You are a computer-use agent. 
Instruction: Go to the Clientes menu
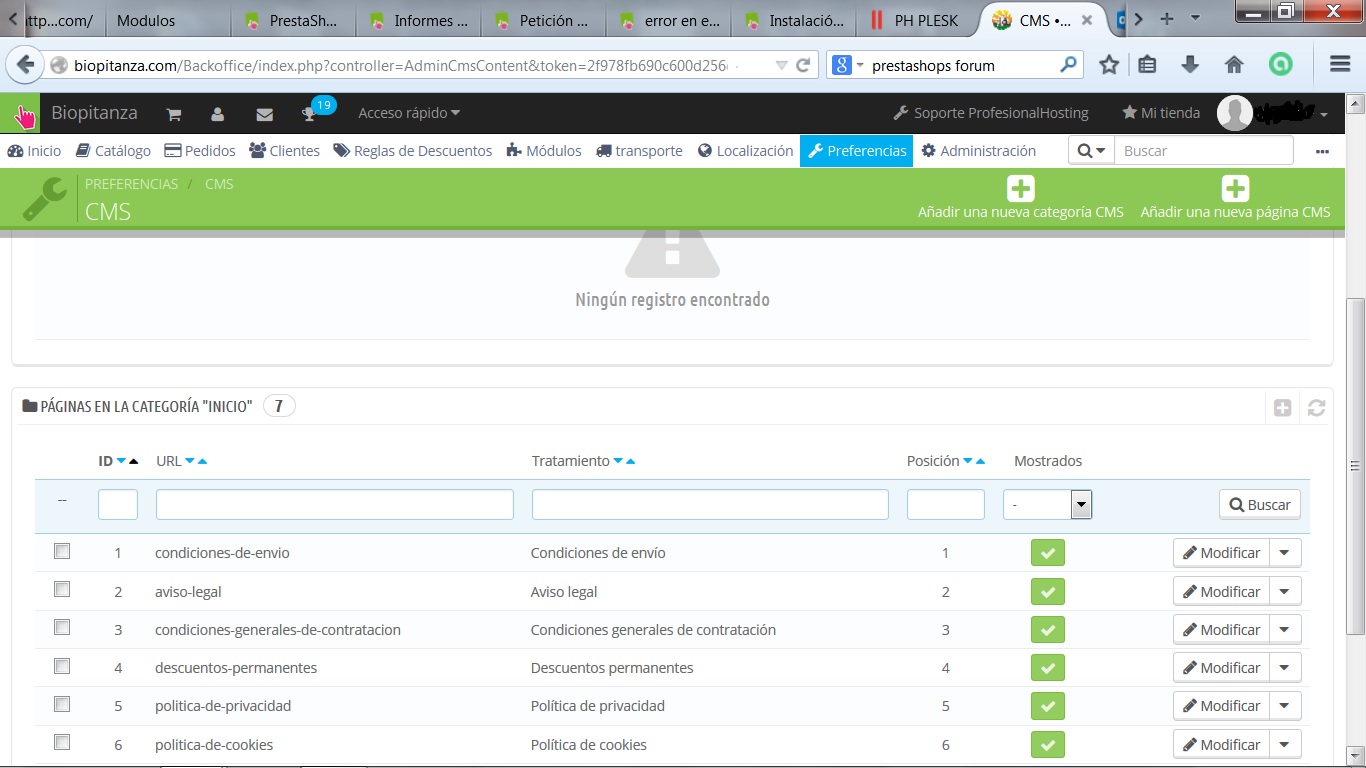coord(285,151)
